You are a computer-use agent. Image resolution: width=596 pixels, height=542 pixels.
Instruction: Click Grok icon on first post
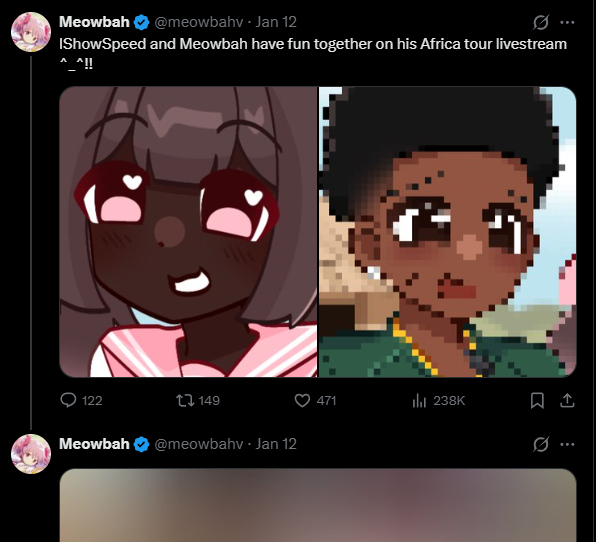(541, 22)
